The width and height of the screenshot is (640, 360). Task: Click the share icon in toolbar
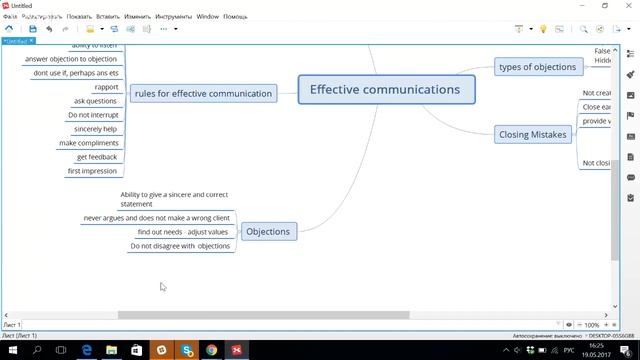[x=600, y=29]
